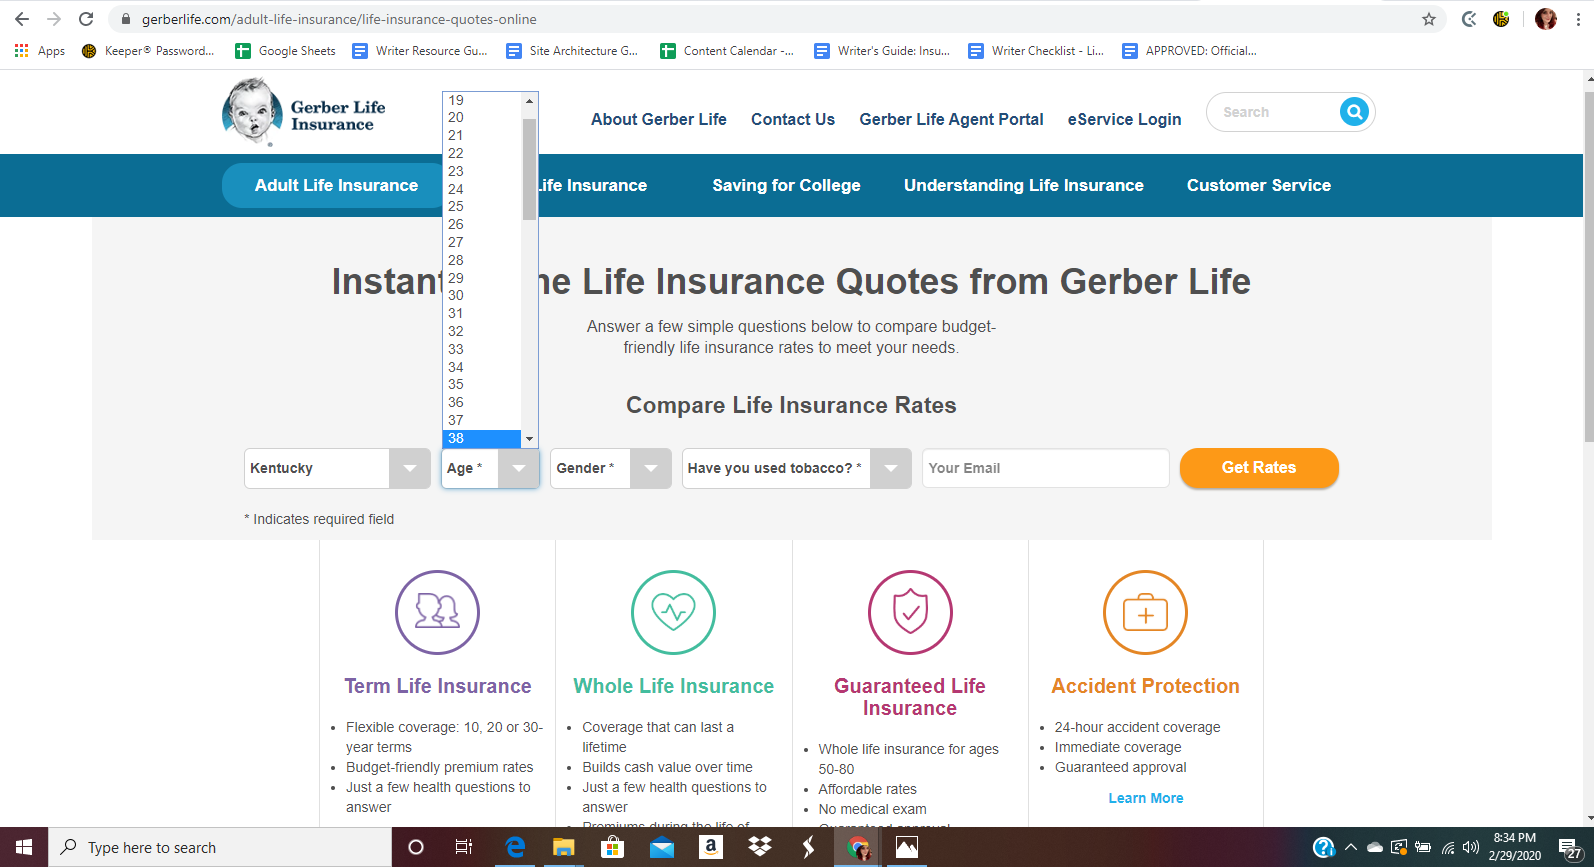Bookmark this page with the star icon

1429,19
